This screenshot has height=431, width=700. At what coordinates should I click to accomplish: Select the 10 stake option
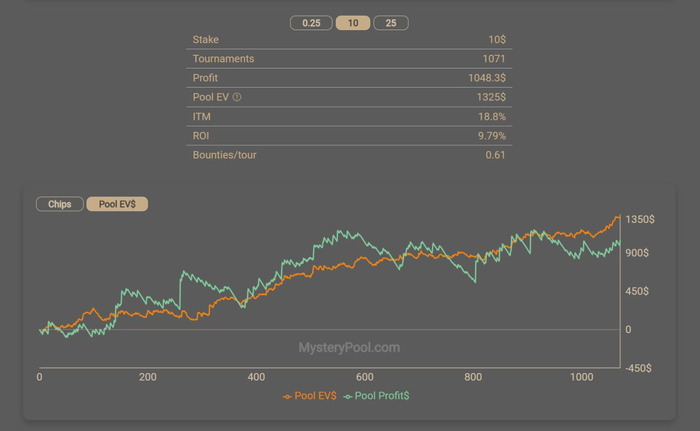coord(352,23)
